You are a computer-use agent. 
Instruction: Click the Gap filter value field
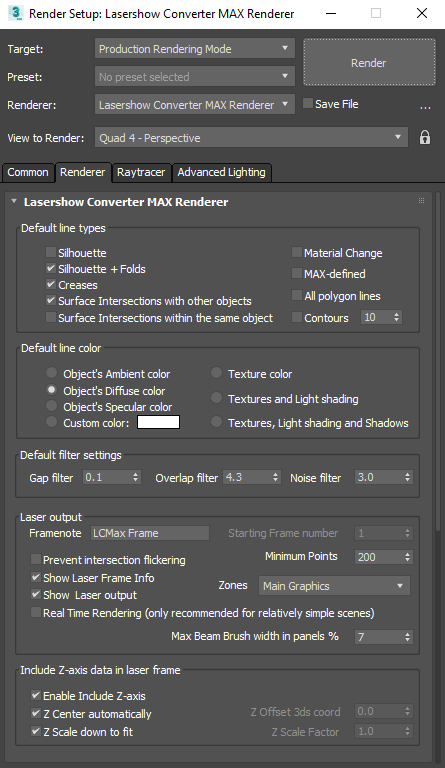click(107, 477)
